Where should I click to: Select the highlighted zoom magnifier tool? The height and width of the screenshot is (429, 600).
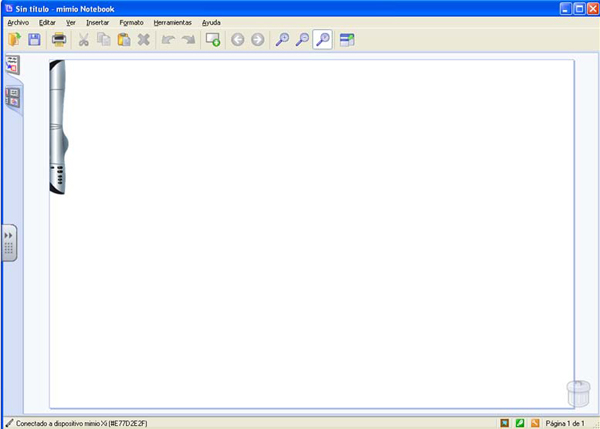click(x=323, y=40)
